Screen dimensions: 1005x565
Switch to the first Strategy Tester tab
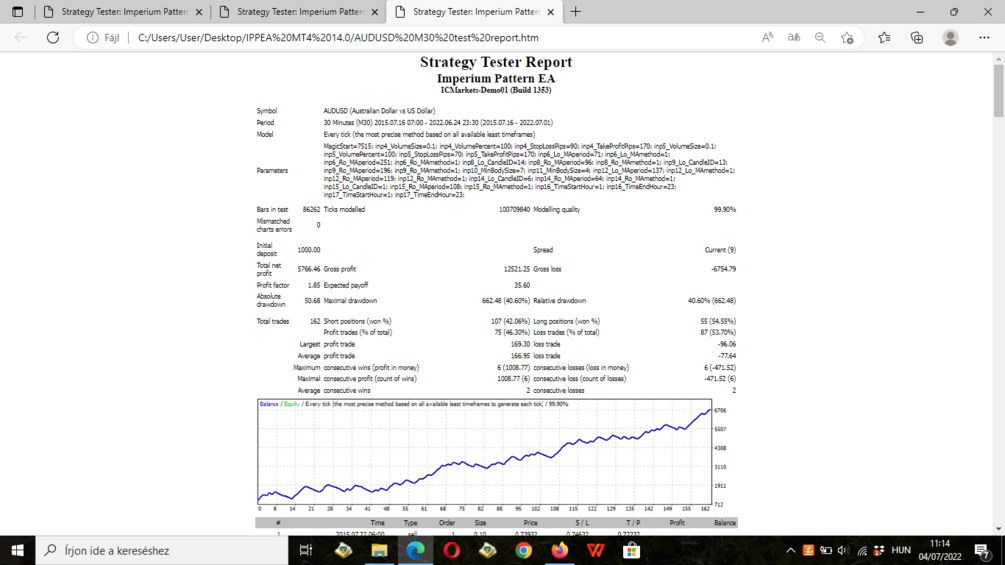click(124, 12)
